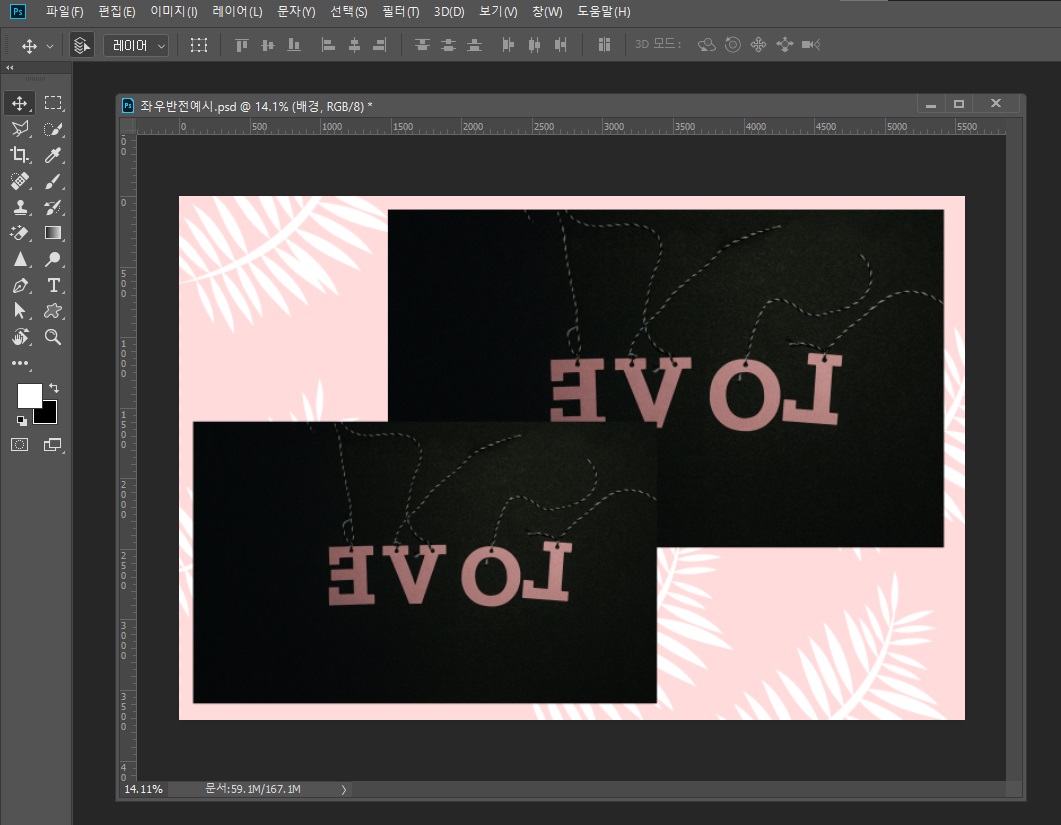1061x825 pixels.
Task: Distribute top edges of layers
Action: 422,45
